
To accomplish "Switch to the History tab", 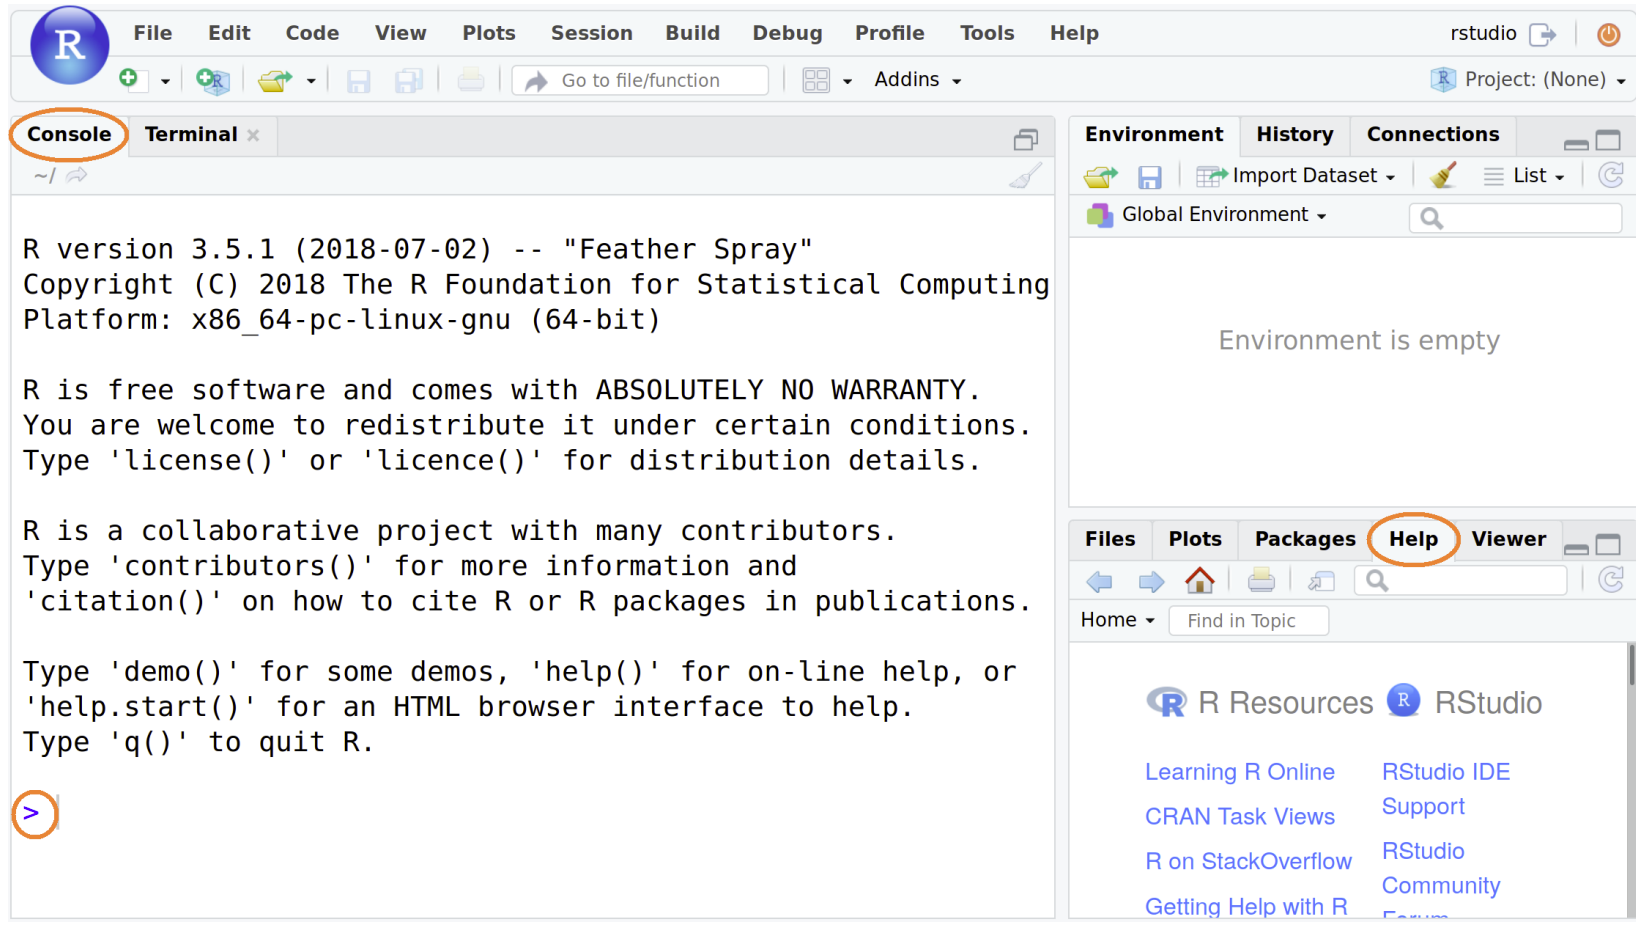I will coord(1295,134).
